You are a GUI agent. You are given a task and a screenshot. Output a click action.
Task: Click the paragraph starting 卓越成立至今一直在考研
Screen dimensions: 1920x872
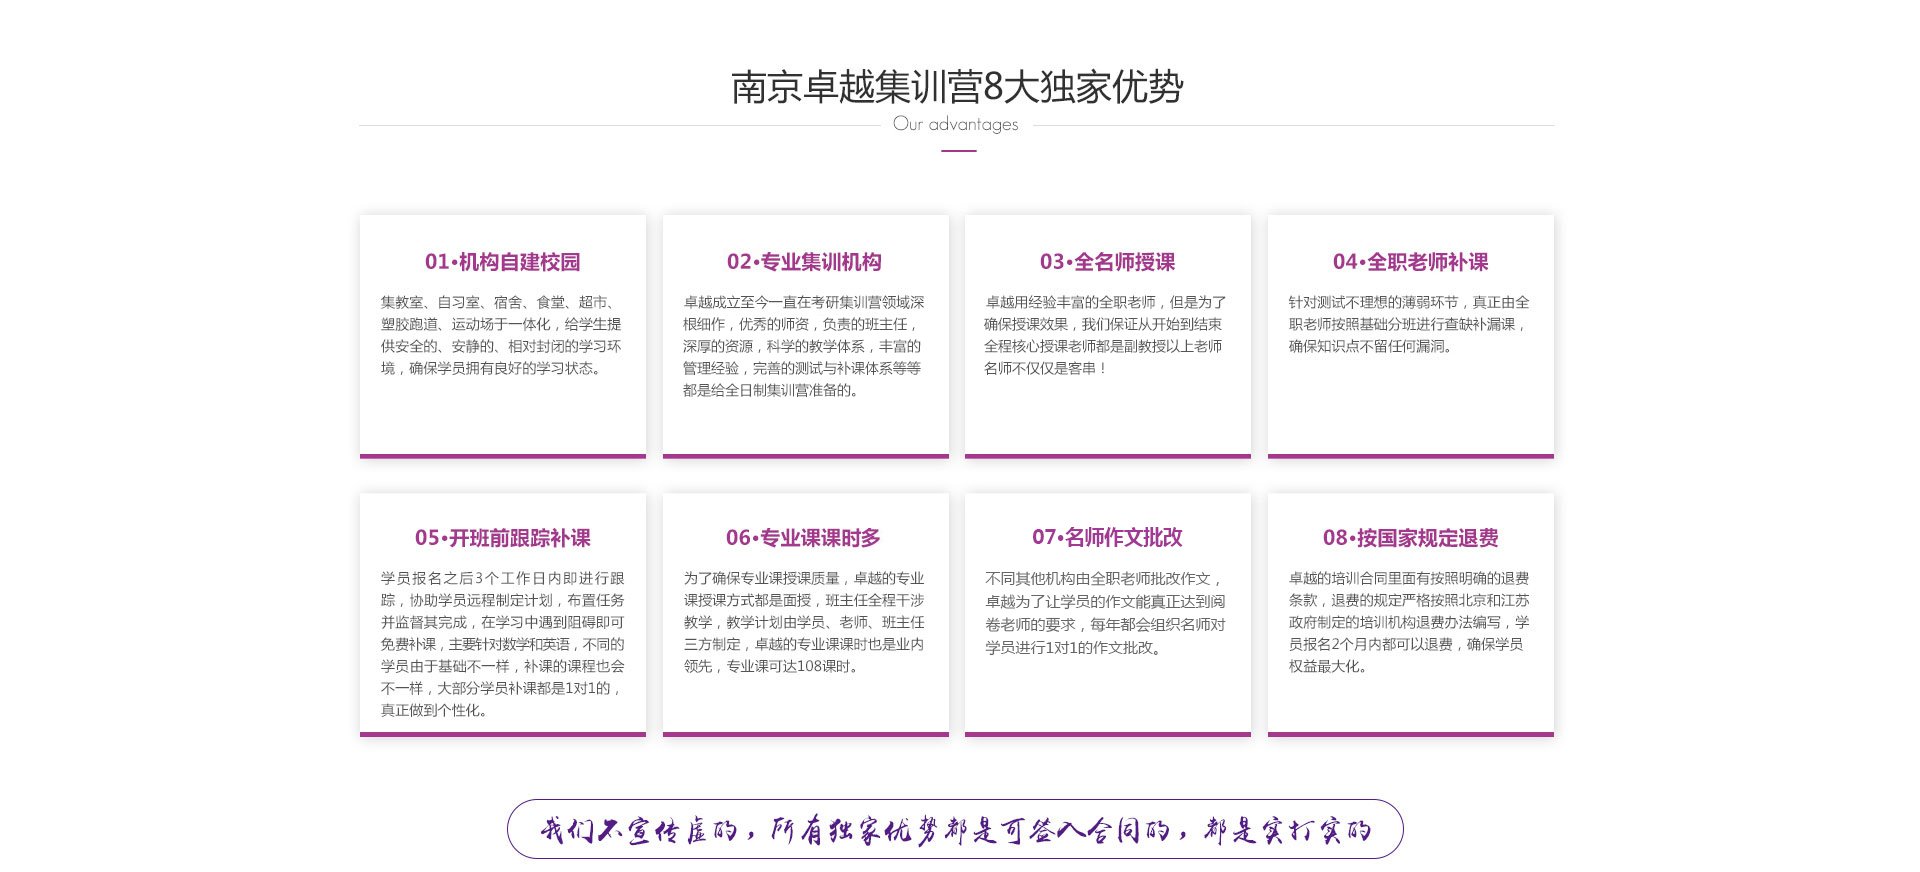[804, 346]
